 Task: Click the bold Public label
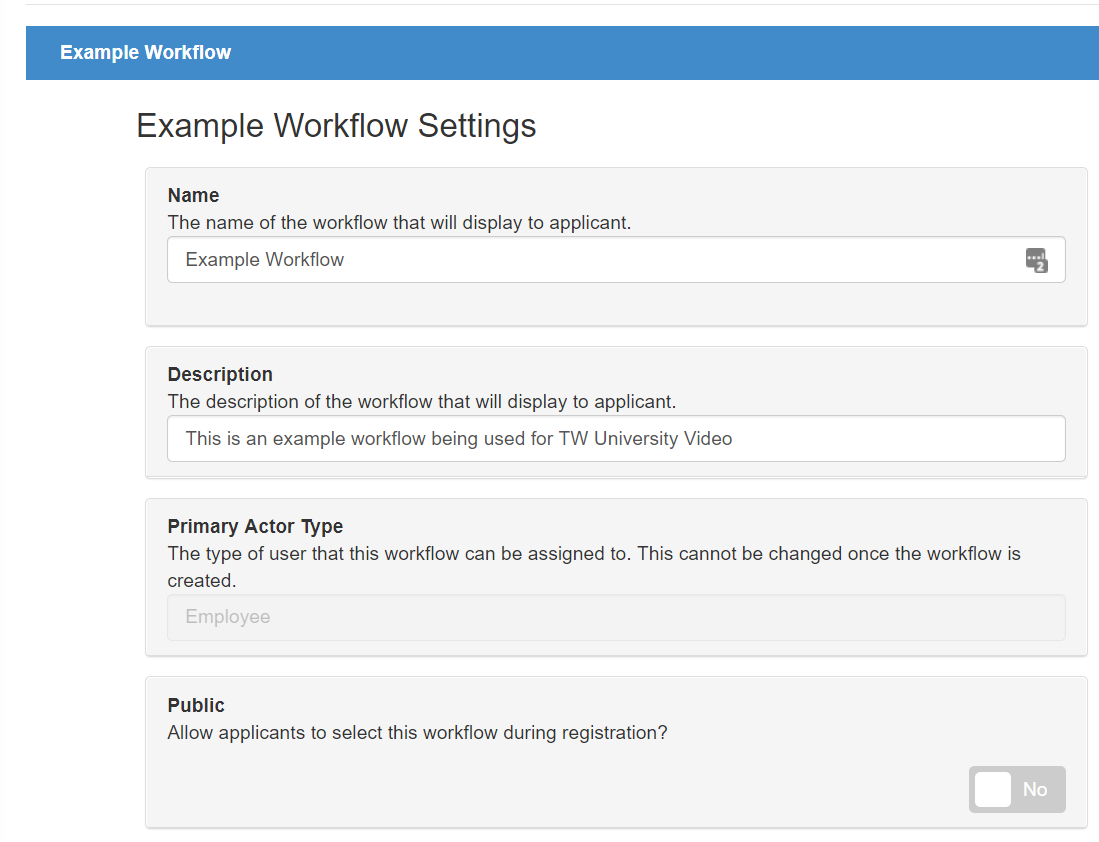196,705
